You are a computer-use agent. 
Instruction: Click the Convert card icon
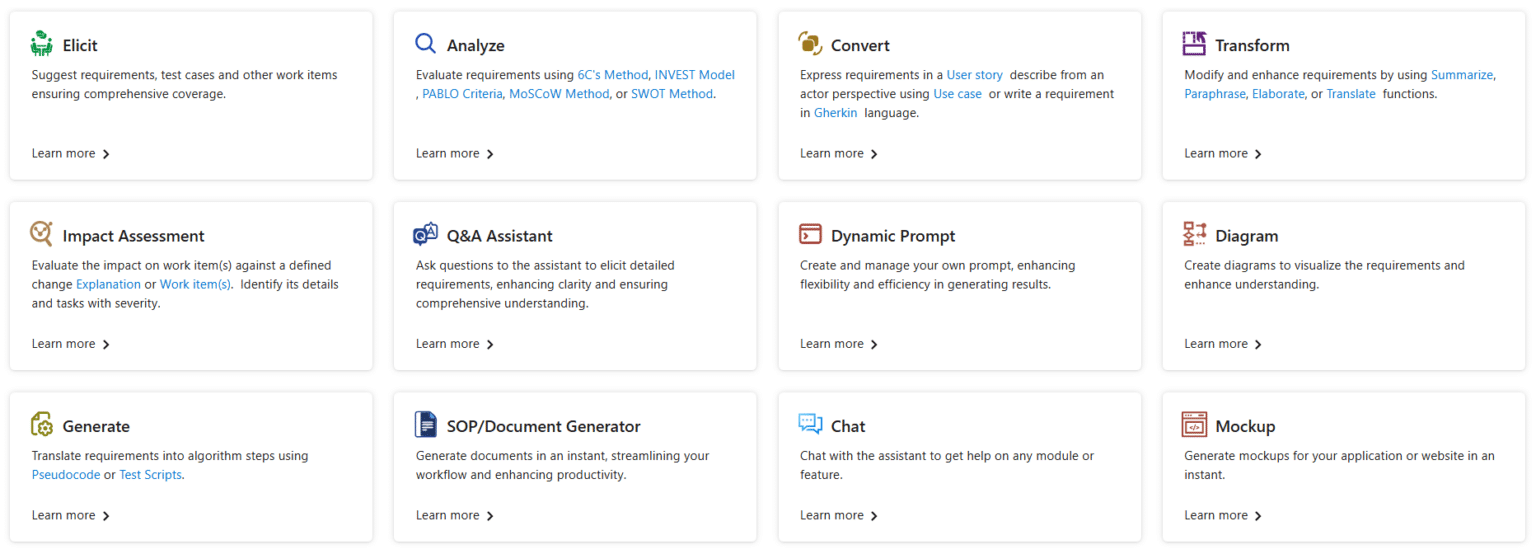coord(810,44)
